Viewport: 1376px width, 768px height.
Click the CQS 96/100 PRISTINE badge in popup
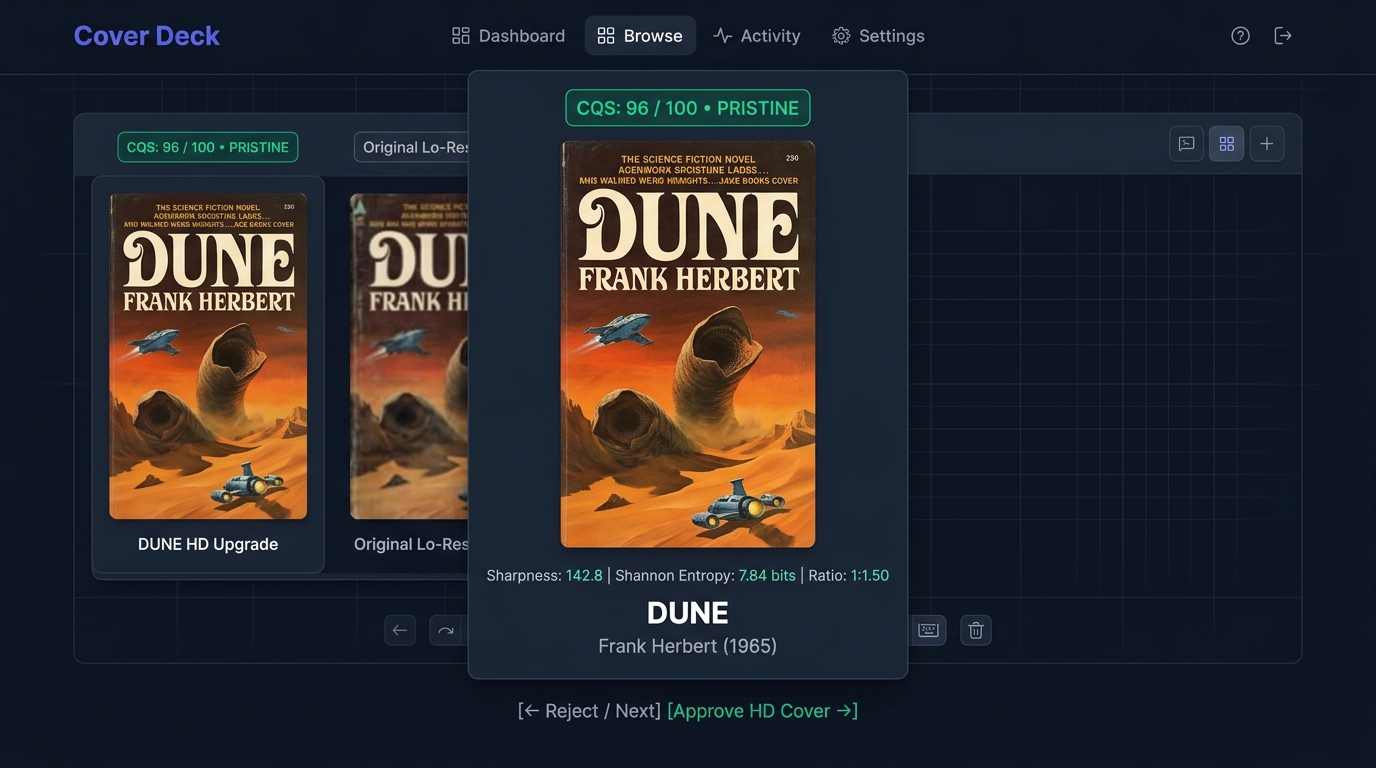click(x=688, y=108)
